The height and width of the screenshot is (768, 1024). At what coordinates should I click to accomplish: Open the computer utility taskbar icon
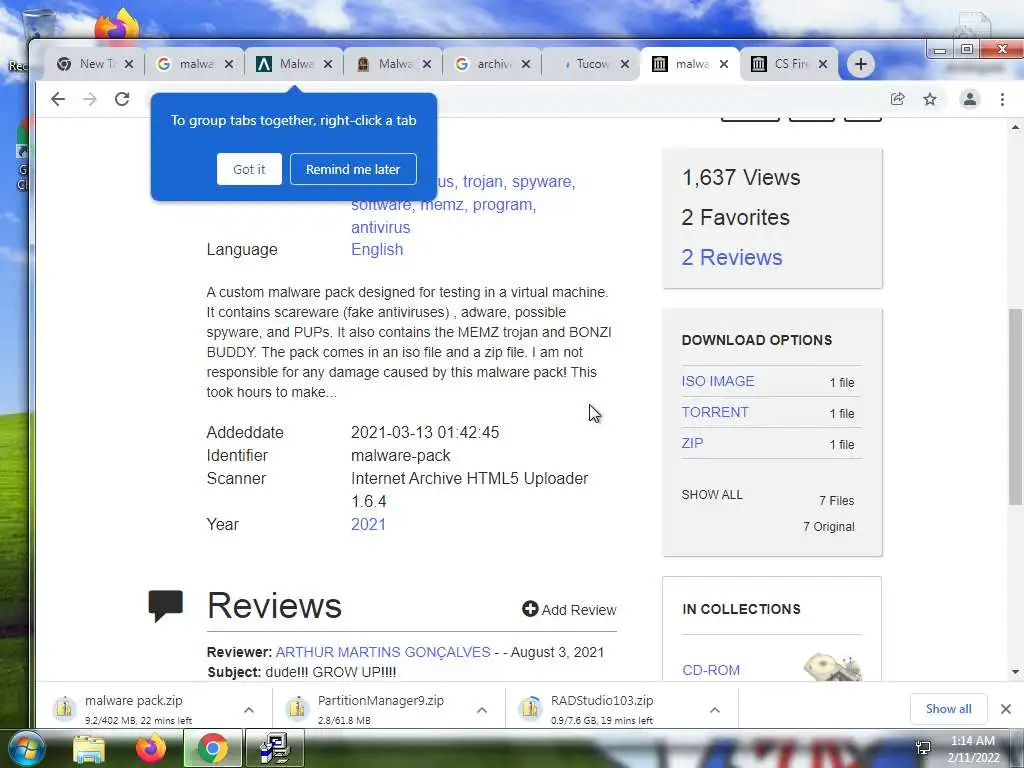point(275,749)
